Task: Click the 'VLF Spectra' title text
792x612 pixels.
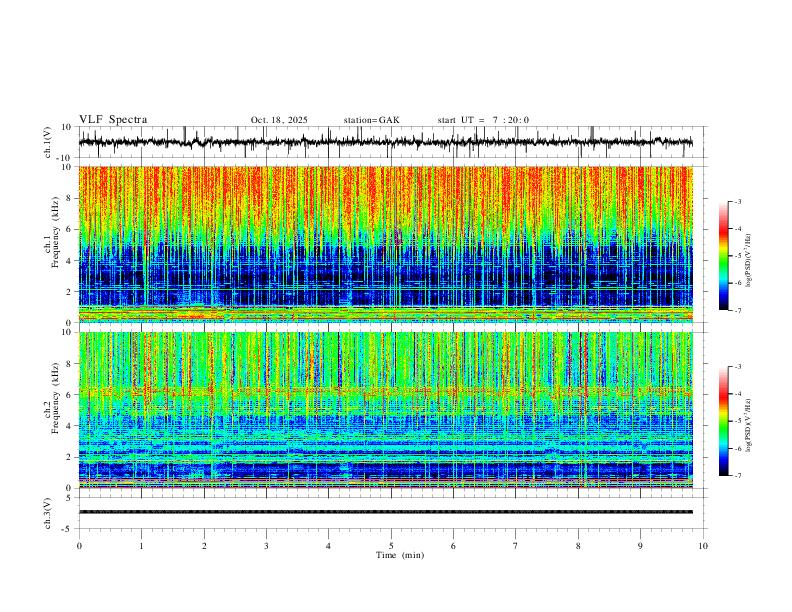Action: click(113, 120)
